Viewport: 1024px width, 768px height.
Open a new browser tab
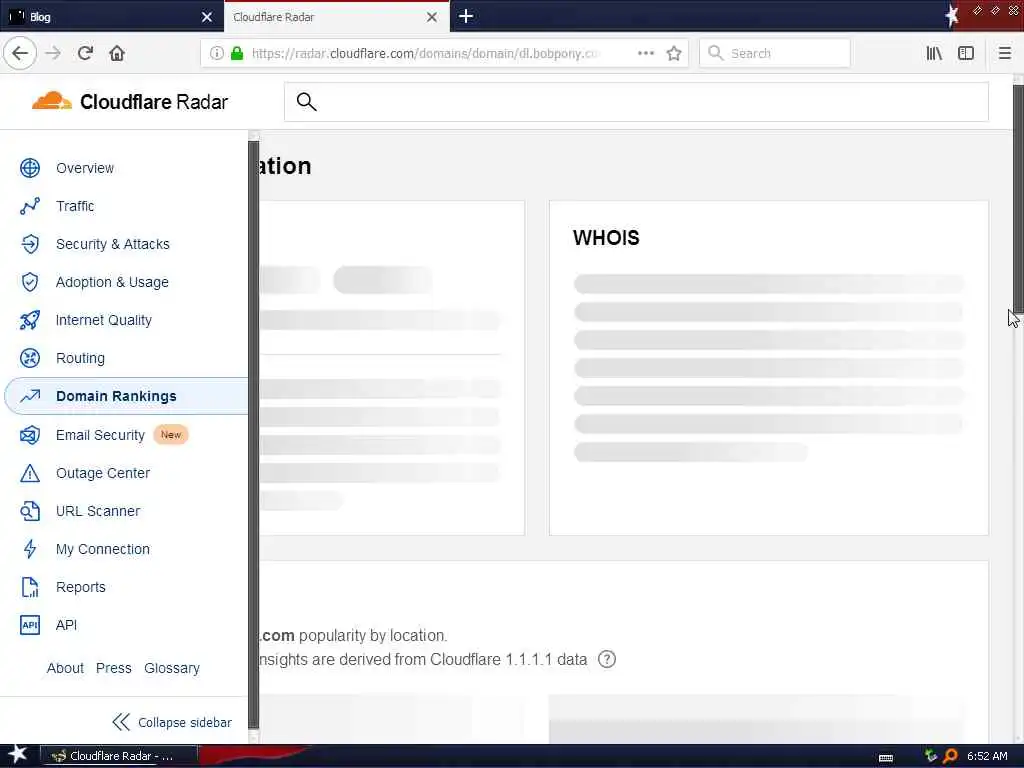click(x=466, y=16)
